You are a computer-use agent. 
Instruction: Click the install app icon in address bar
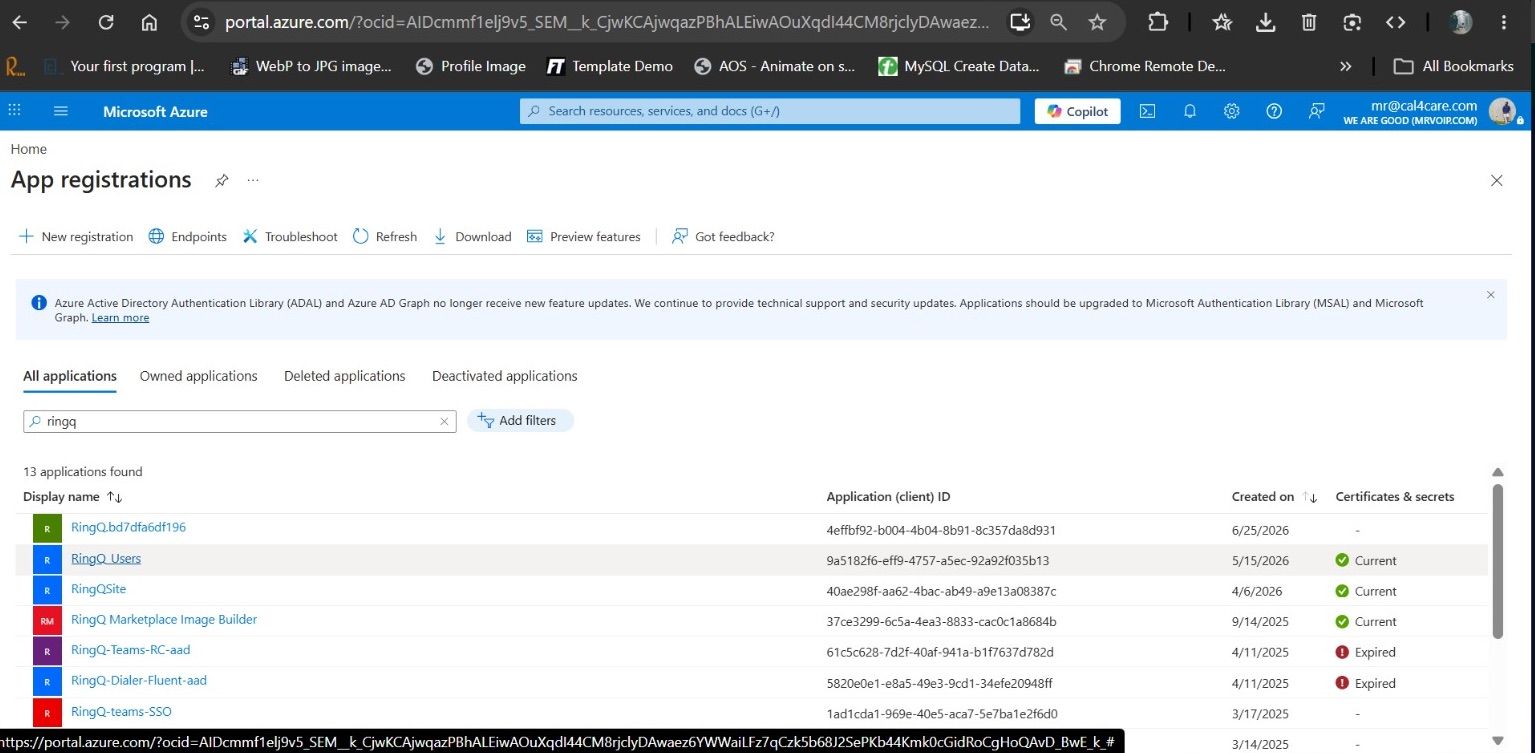[1019, 22]
